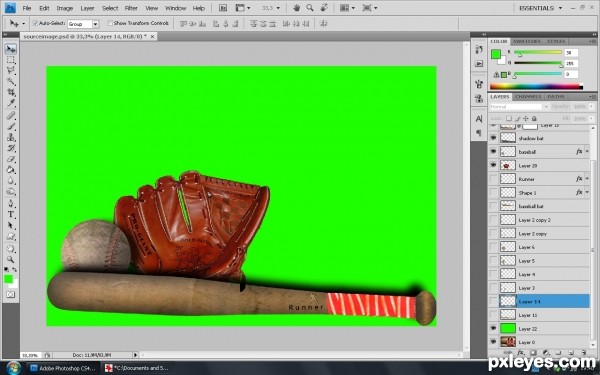
Task: Open the ESSENTIALS workspace dropdown
Action: 560,8
